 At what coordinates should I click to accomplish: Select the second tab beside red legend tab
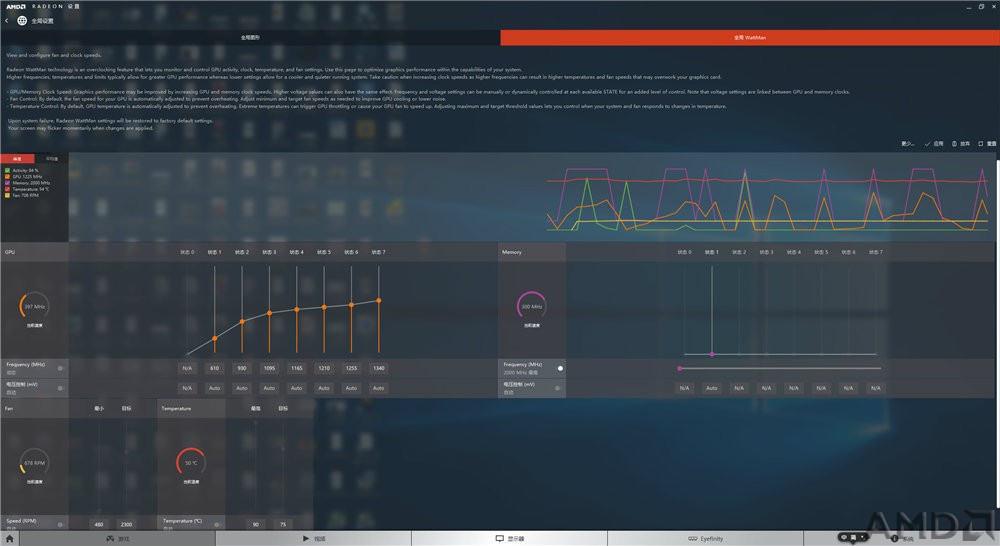point(52,158)
